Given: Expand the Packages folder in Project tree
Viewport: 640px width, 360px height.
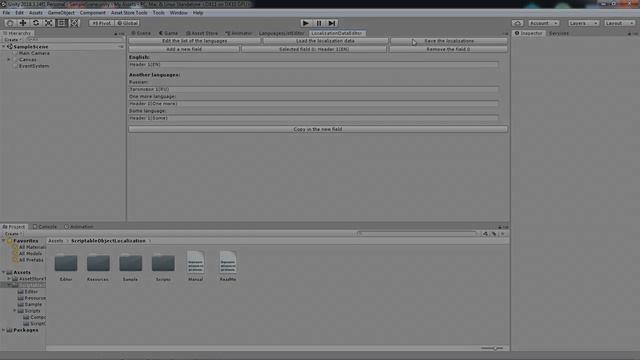Looking at the screenshot, I should (4, 330).
